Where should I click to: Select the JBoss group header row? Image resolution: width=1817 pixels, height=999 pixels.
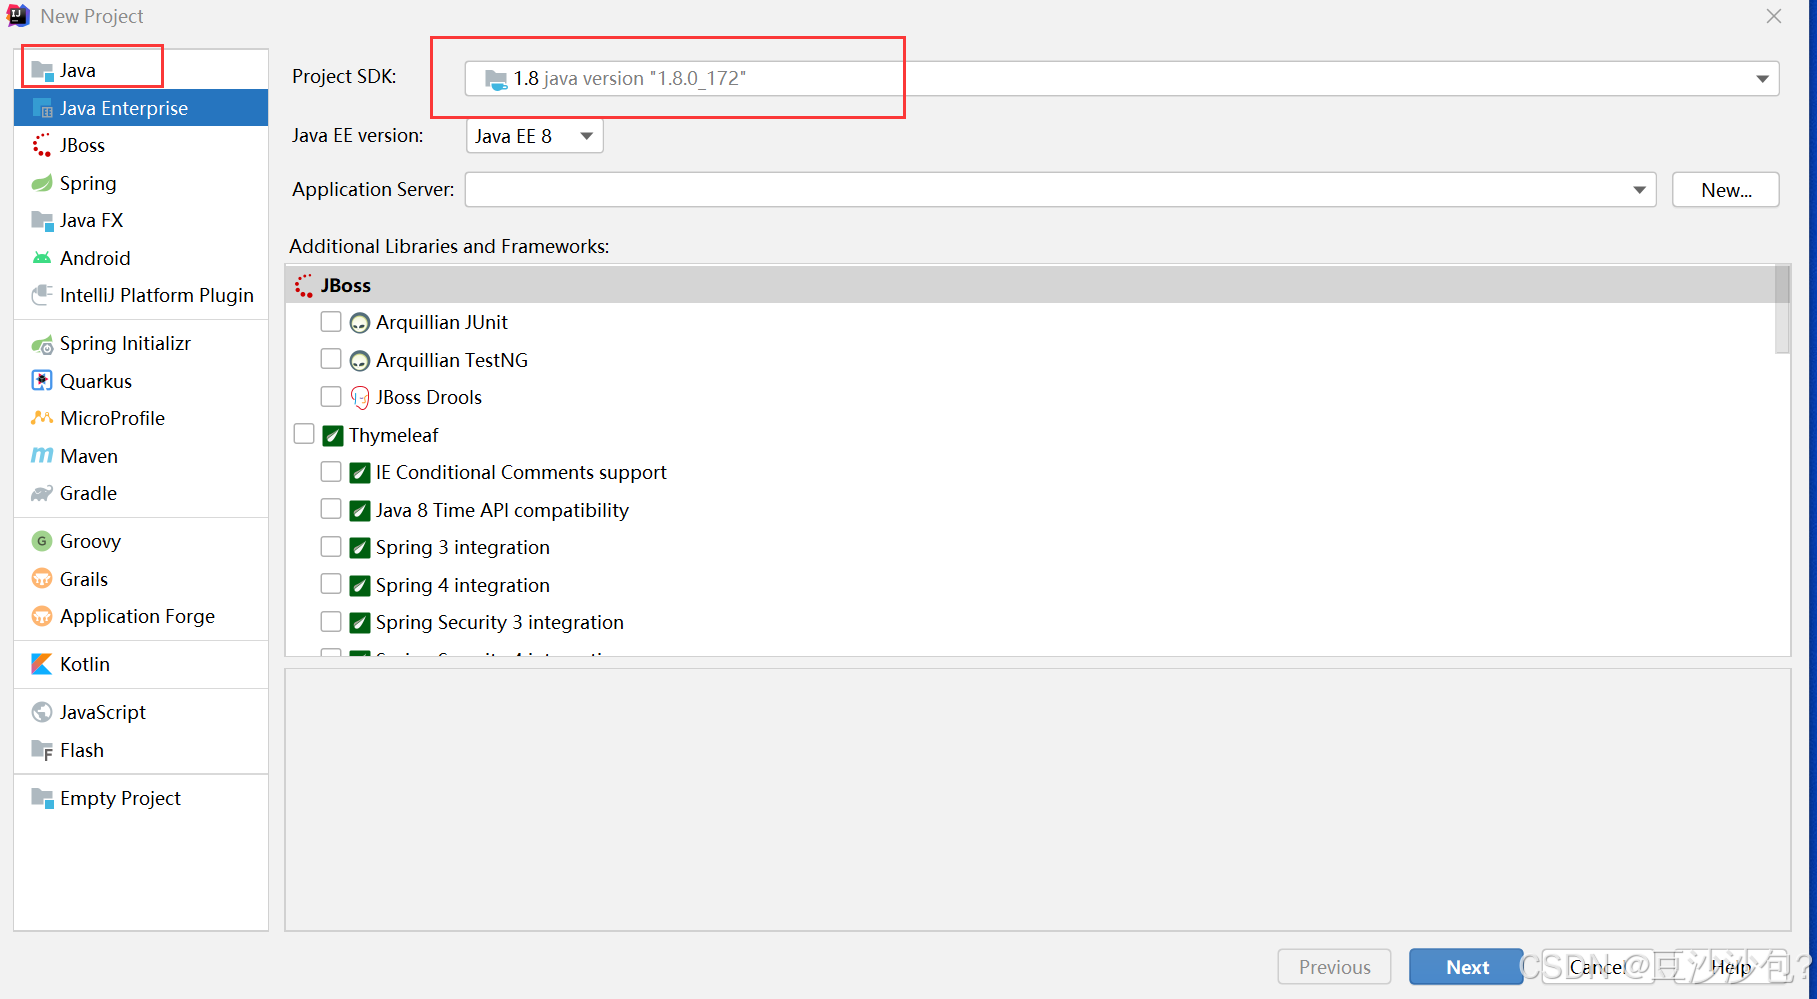(1030, 285)
